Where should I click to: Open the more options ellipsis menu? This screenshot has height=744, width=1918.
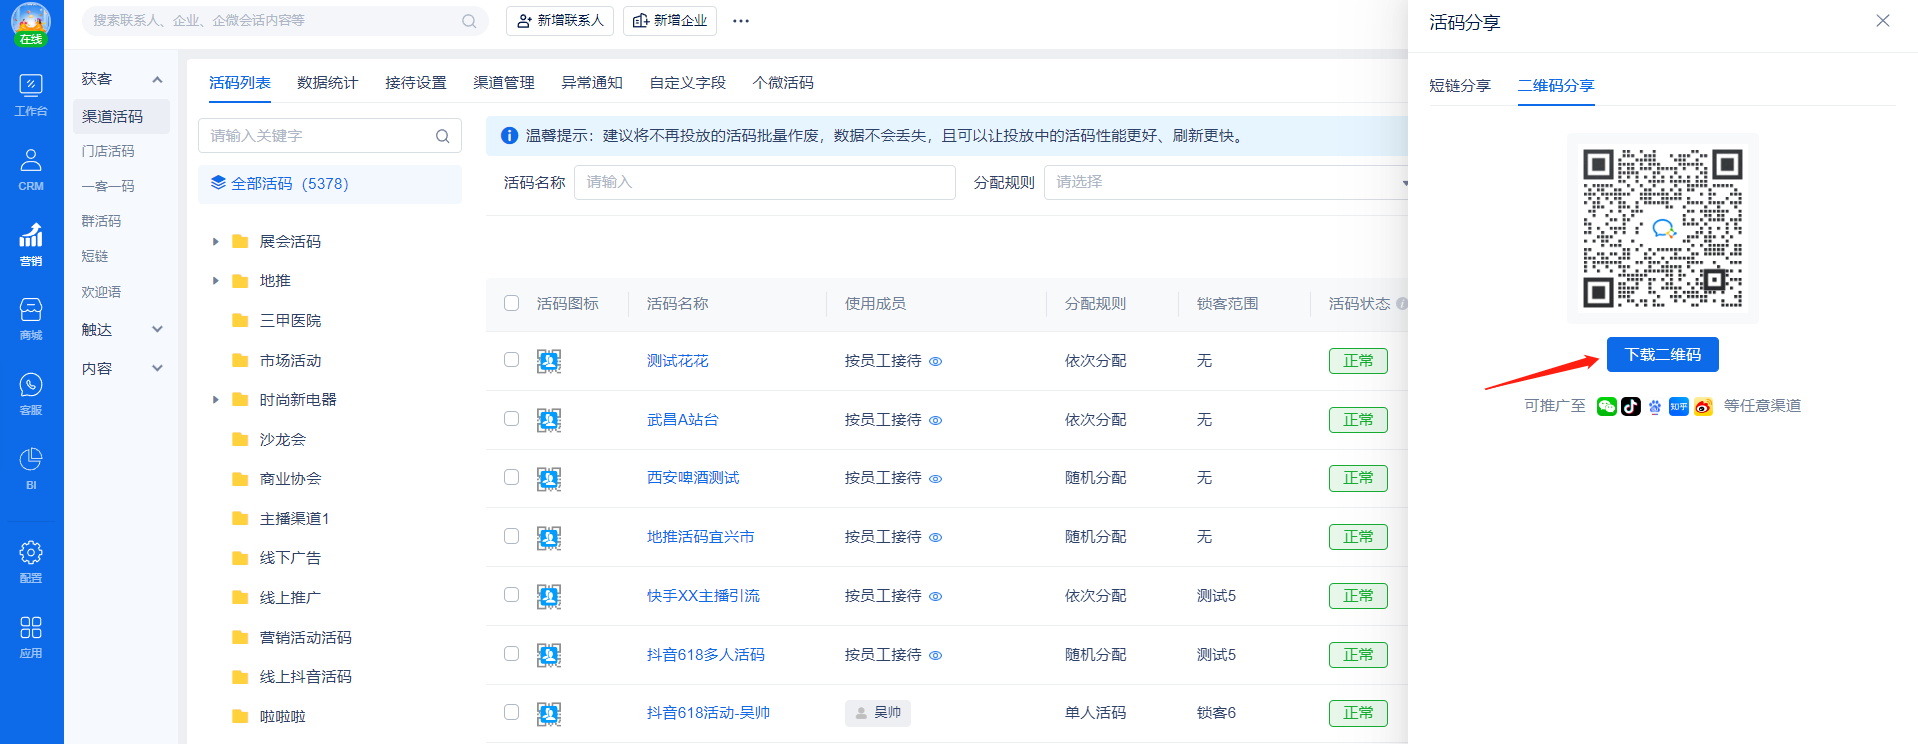point(741,21)
